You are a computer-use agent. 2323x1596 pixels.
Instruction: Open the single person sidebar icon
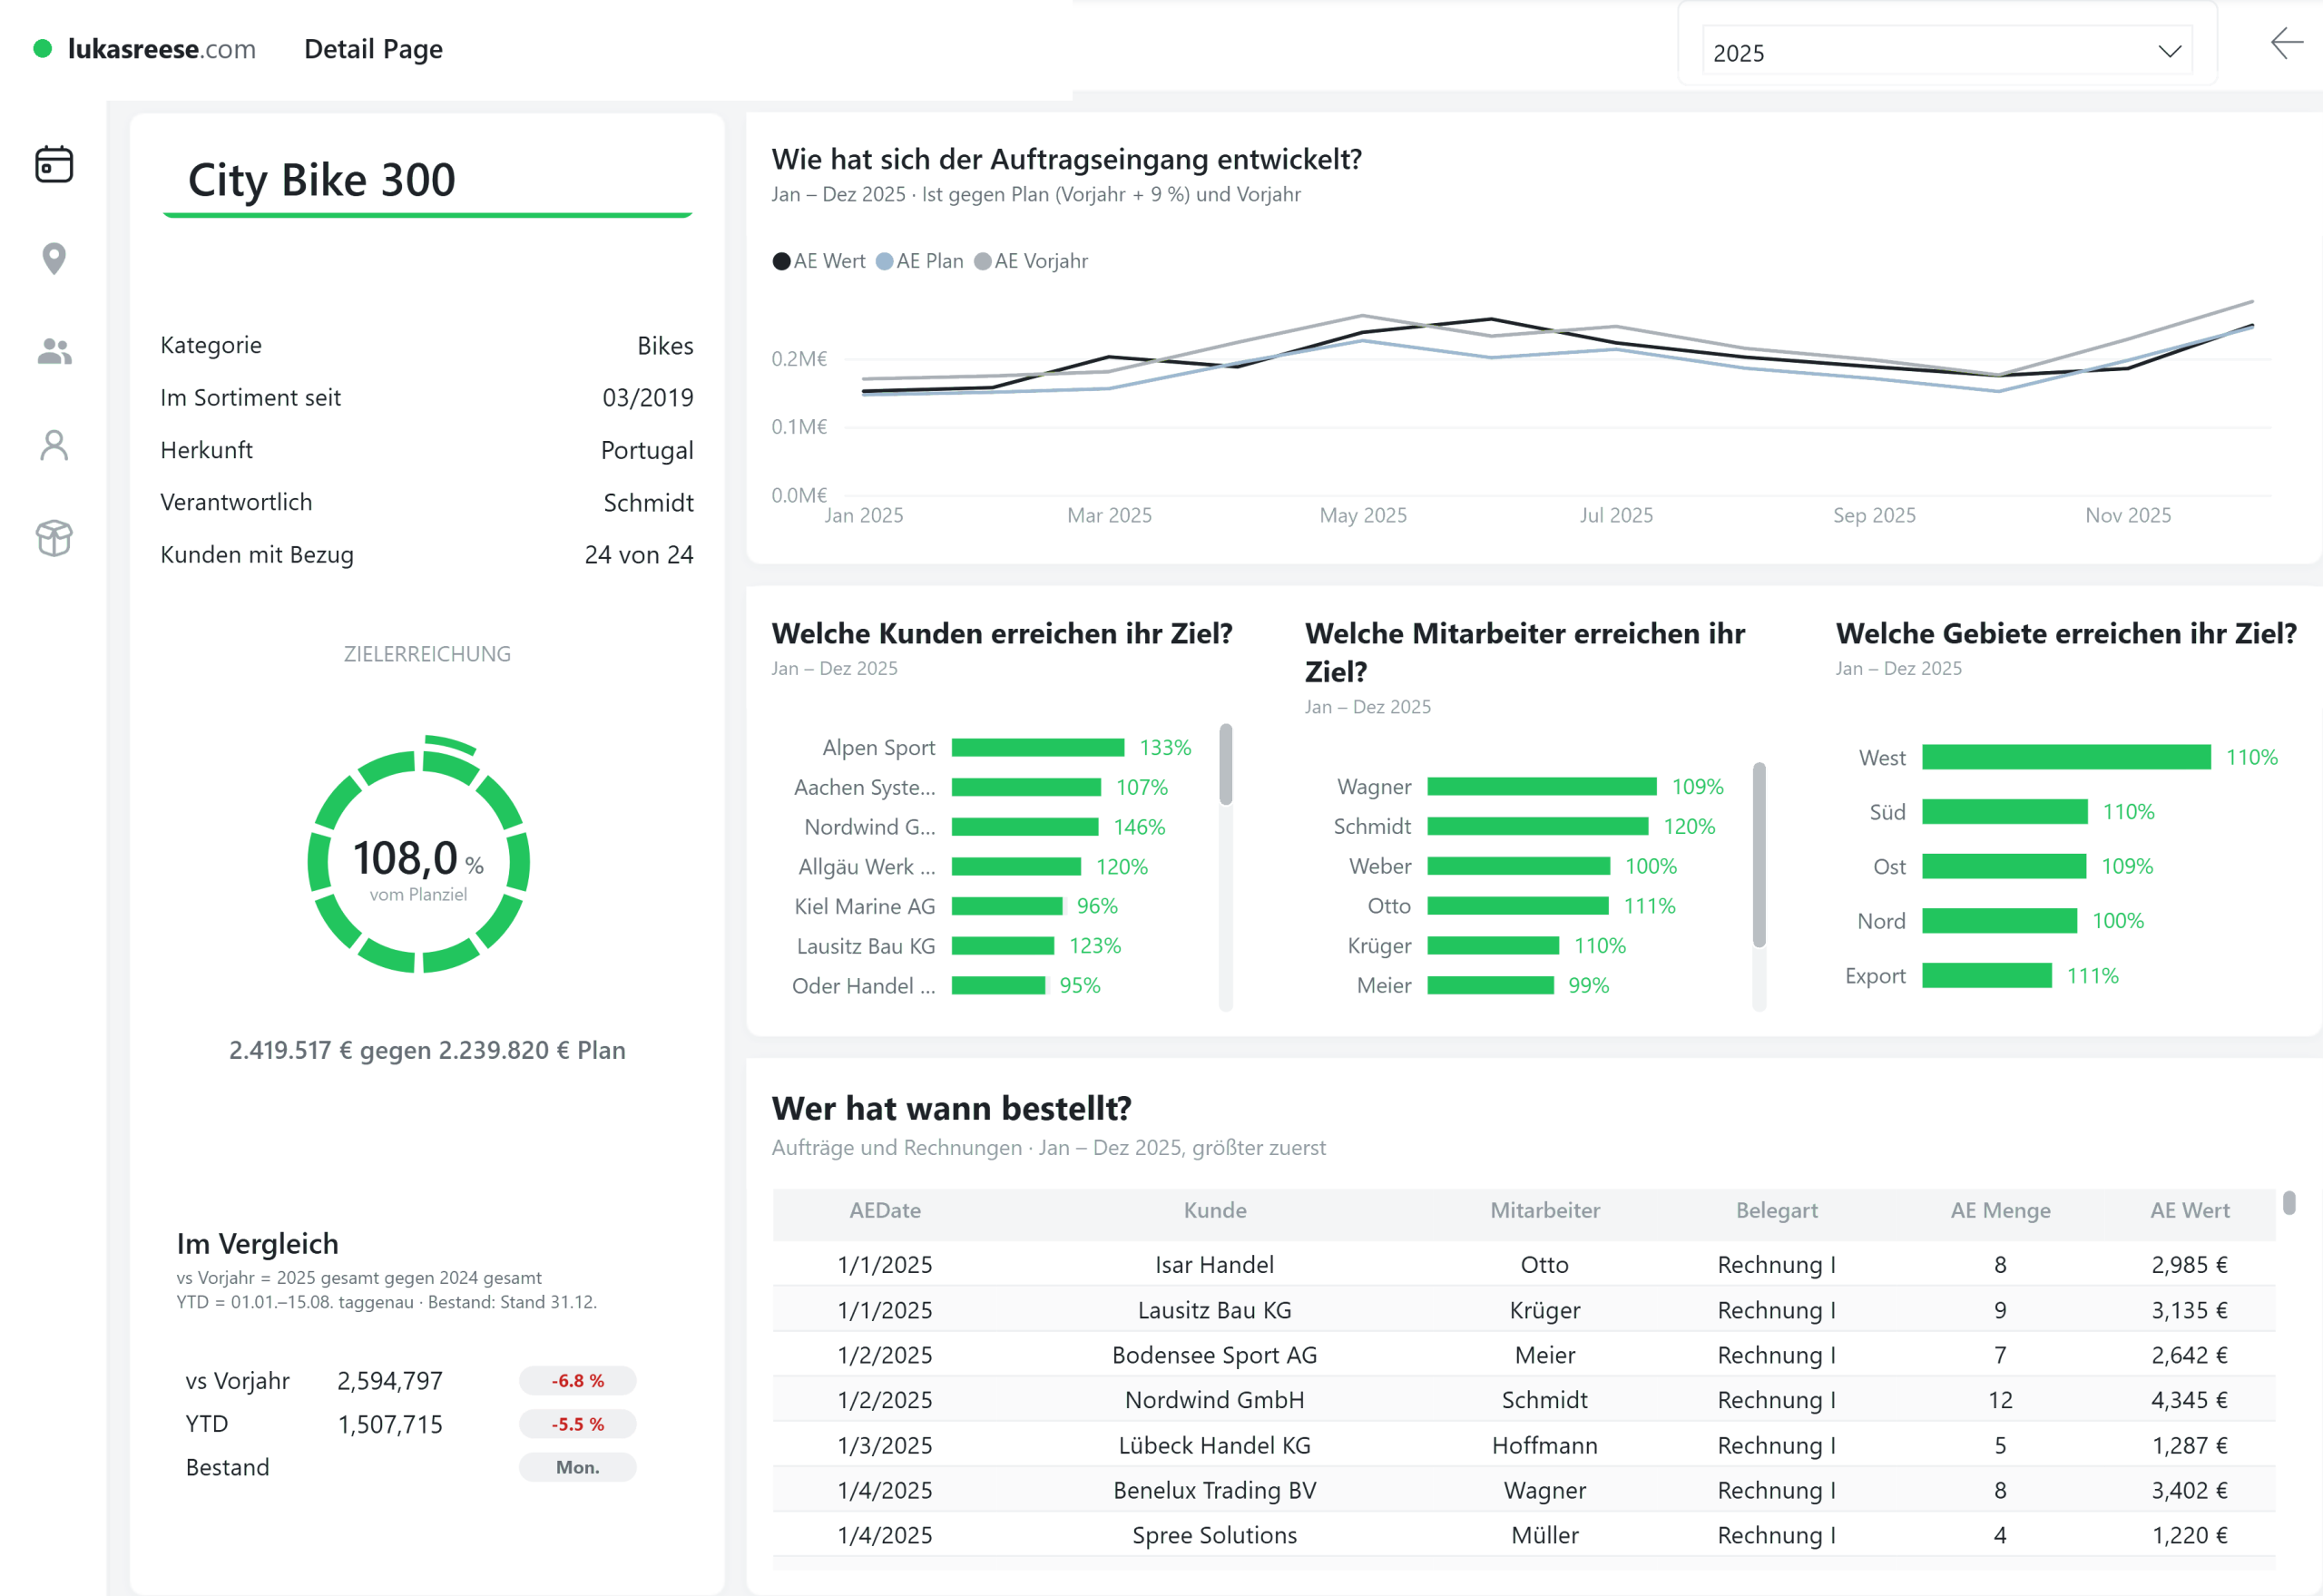pyautogui.click(x=54, y=445)
